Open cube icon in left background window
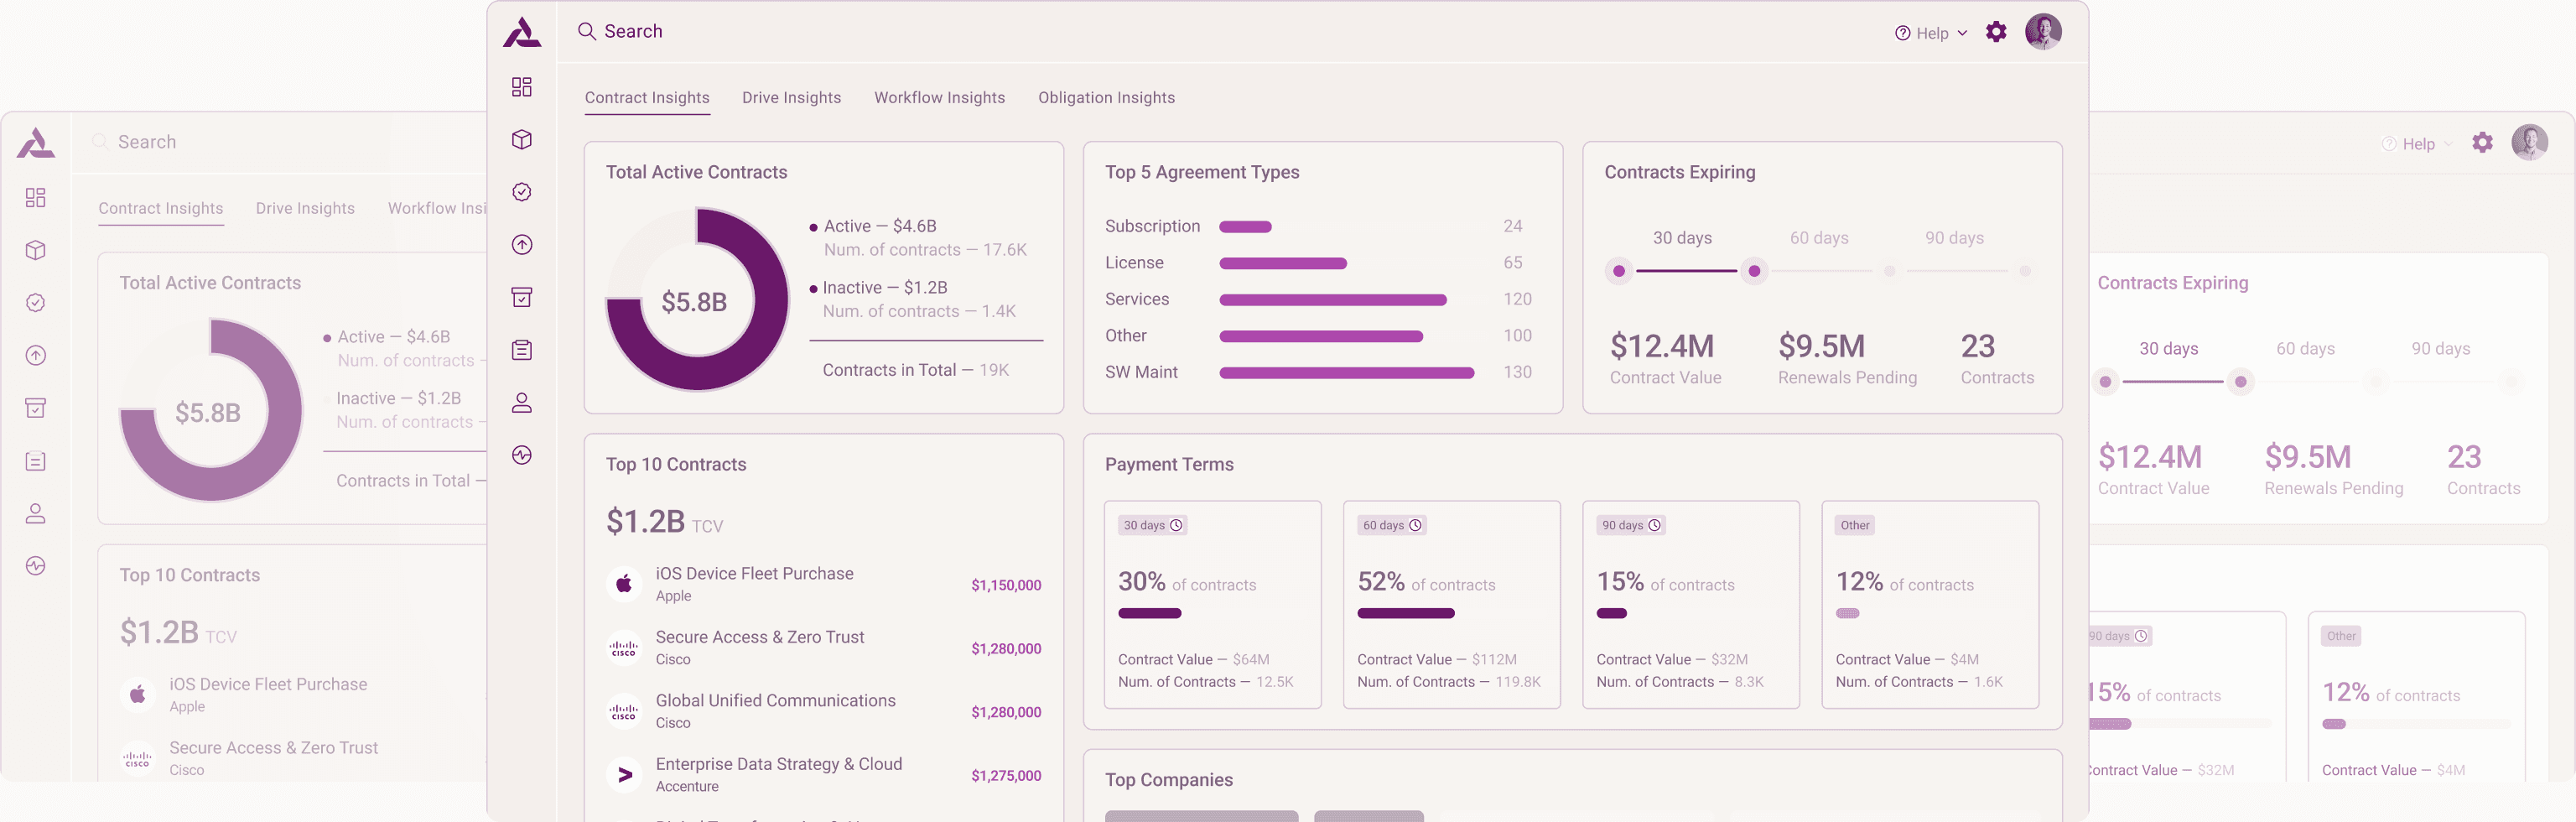This screenshot has width=2576, height=822. point(35,250)
